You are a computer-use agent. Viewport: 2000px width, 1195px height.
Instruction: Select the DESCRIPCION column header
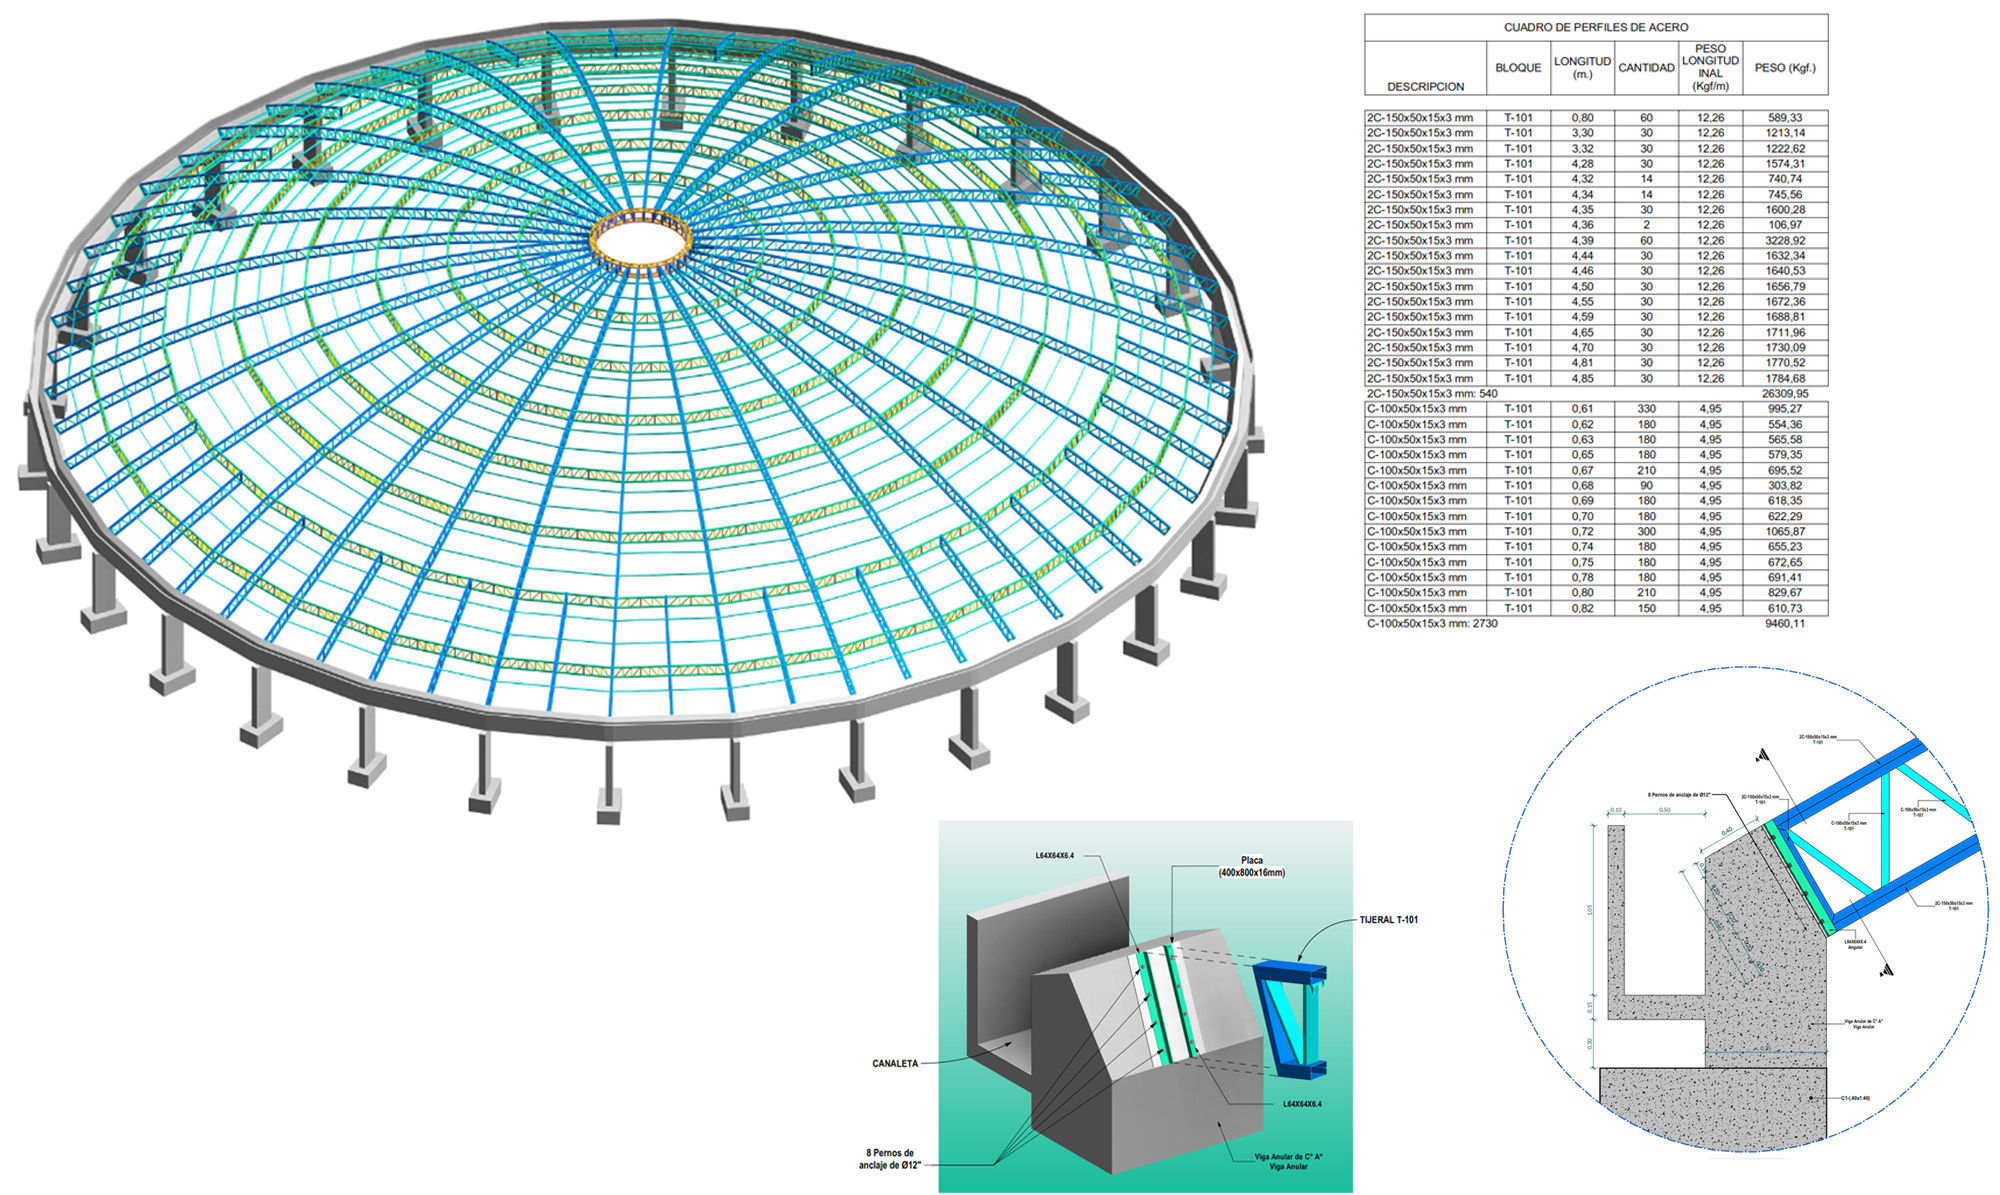point(1425,87)
